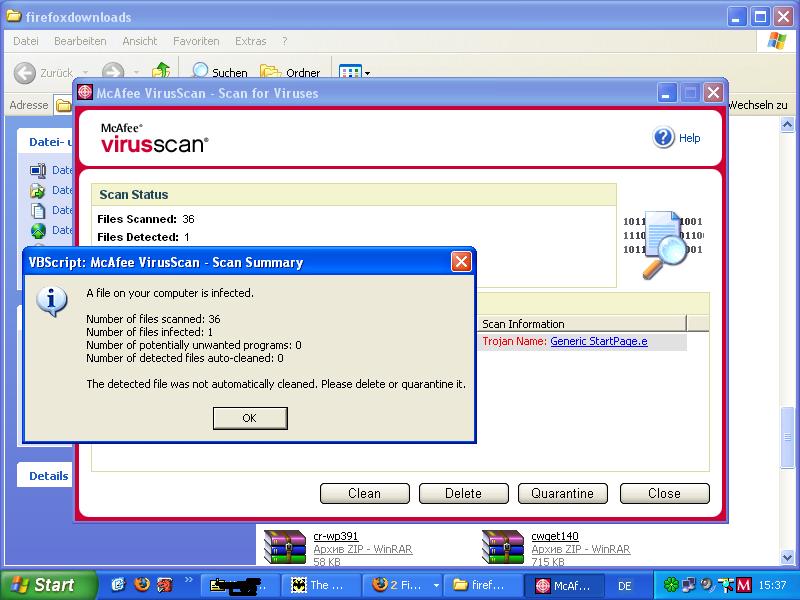
Task: Click the Close button in VirusScan
Action: pos(664,493)
